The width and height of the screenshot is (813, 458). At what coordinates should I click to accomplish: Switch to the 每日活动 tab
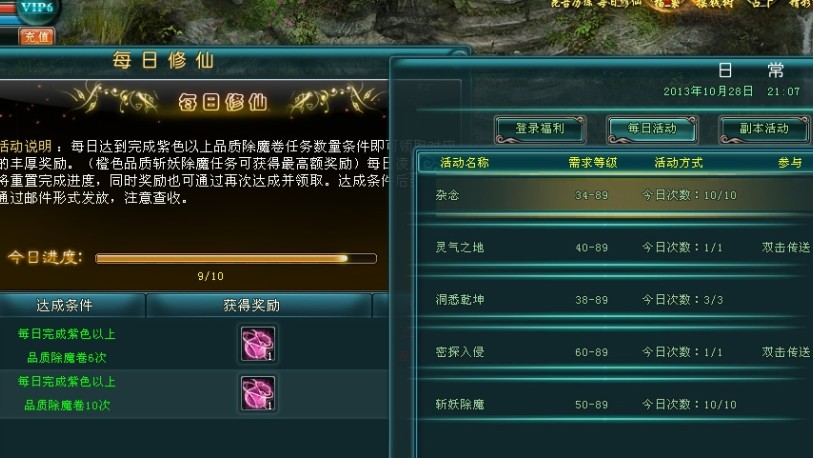pyautogui.click(x=652, y=129)
